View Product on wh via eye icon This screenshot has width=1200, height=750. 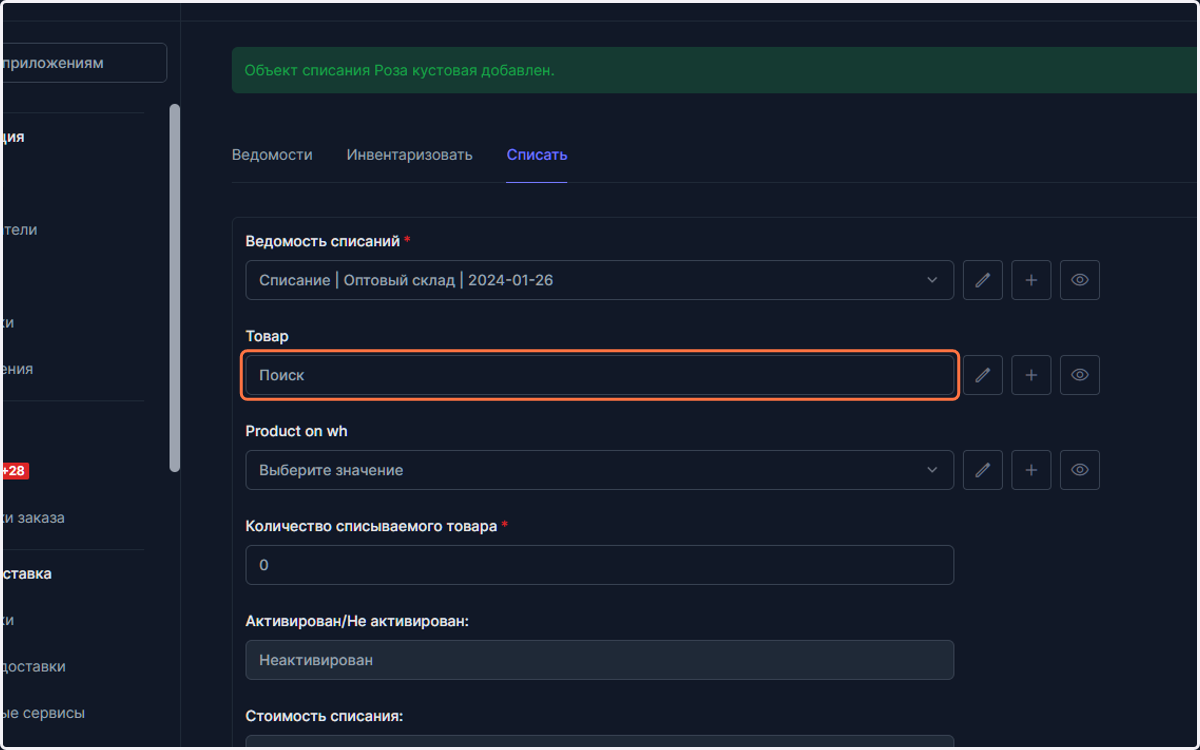[x=1080, y=470]
